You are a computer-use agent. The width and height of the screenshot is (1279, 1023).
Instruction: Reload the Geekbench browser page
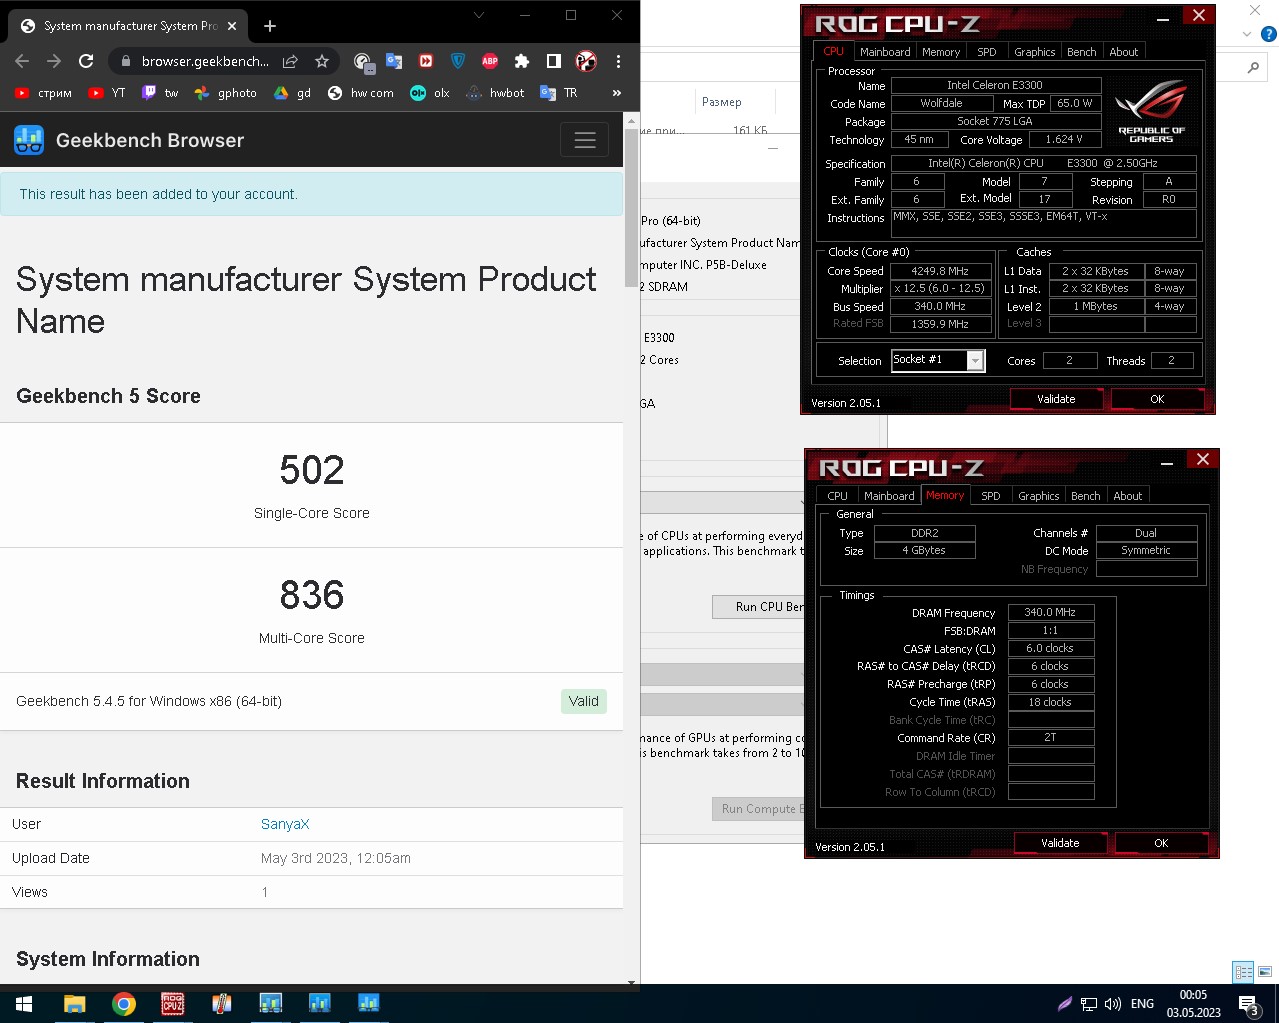tap(86, 61)
